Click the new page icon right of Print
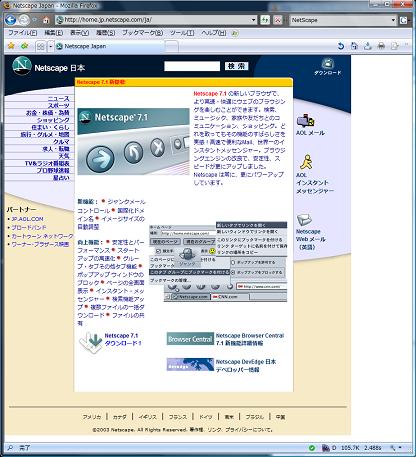The image size is (416, 457). (395, 46)
